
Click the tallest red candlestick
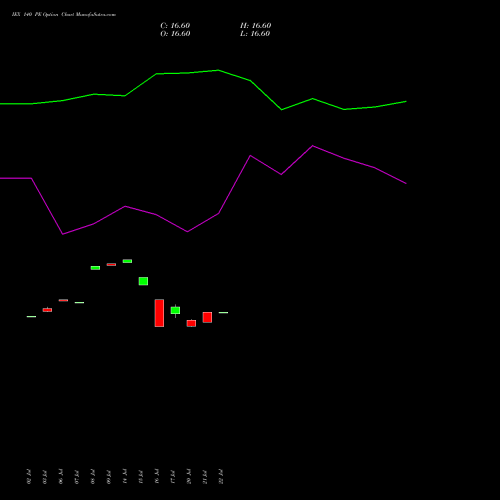159,313
